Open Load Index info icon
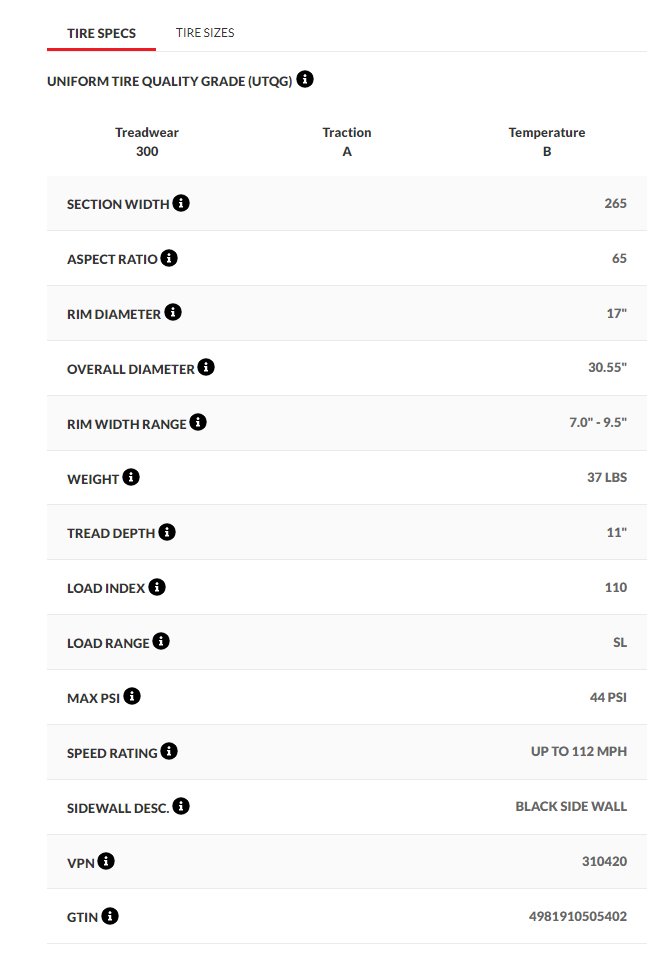 [157, 587]
